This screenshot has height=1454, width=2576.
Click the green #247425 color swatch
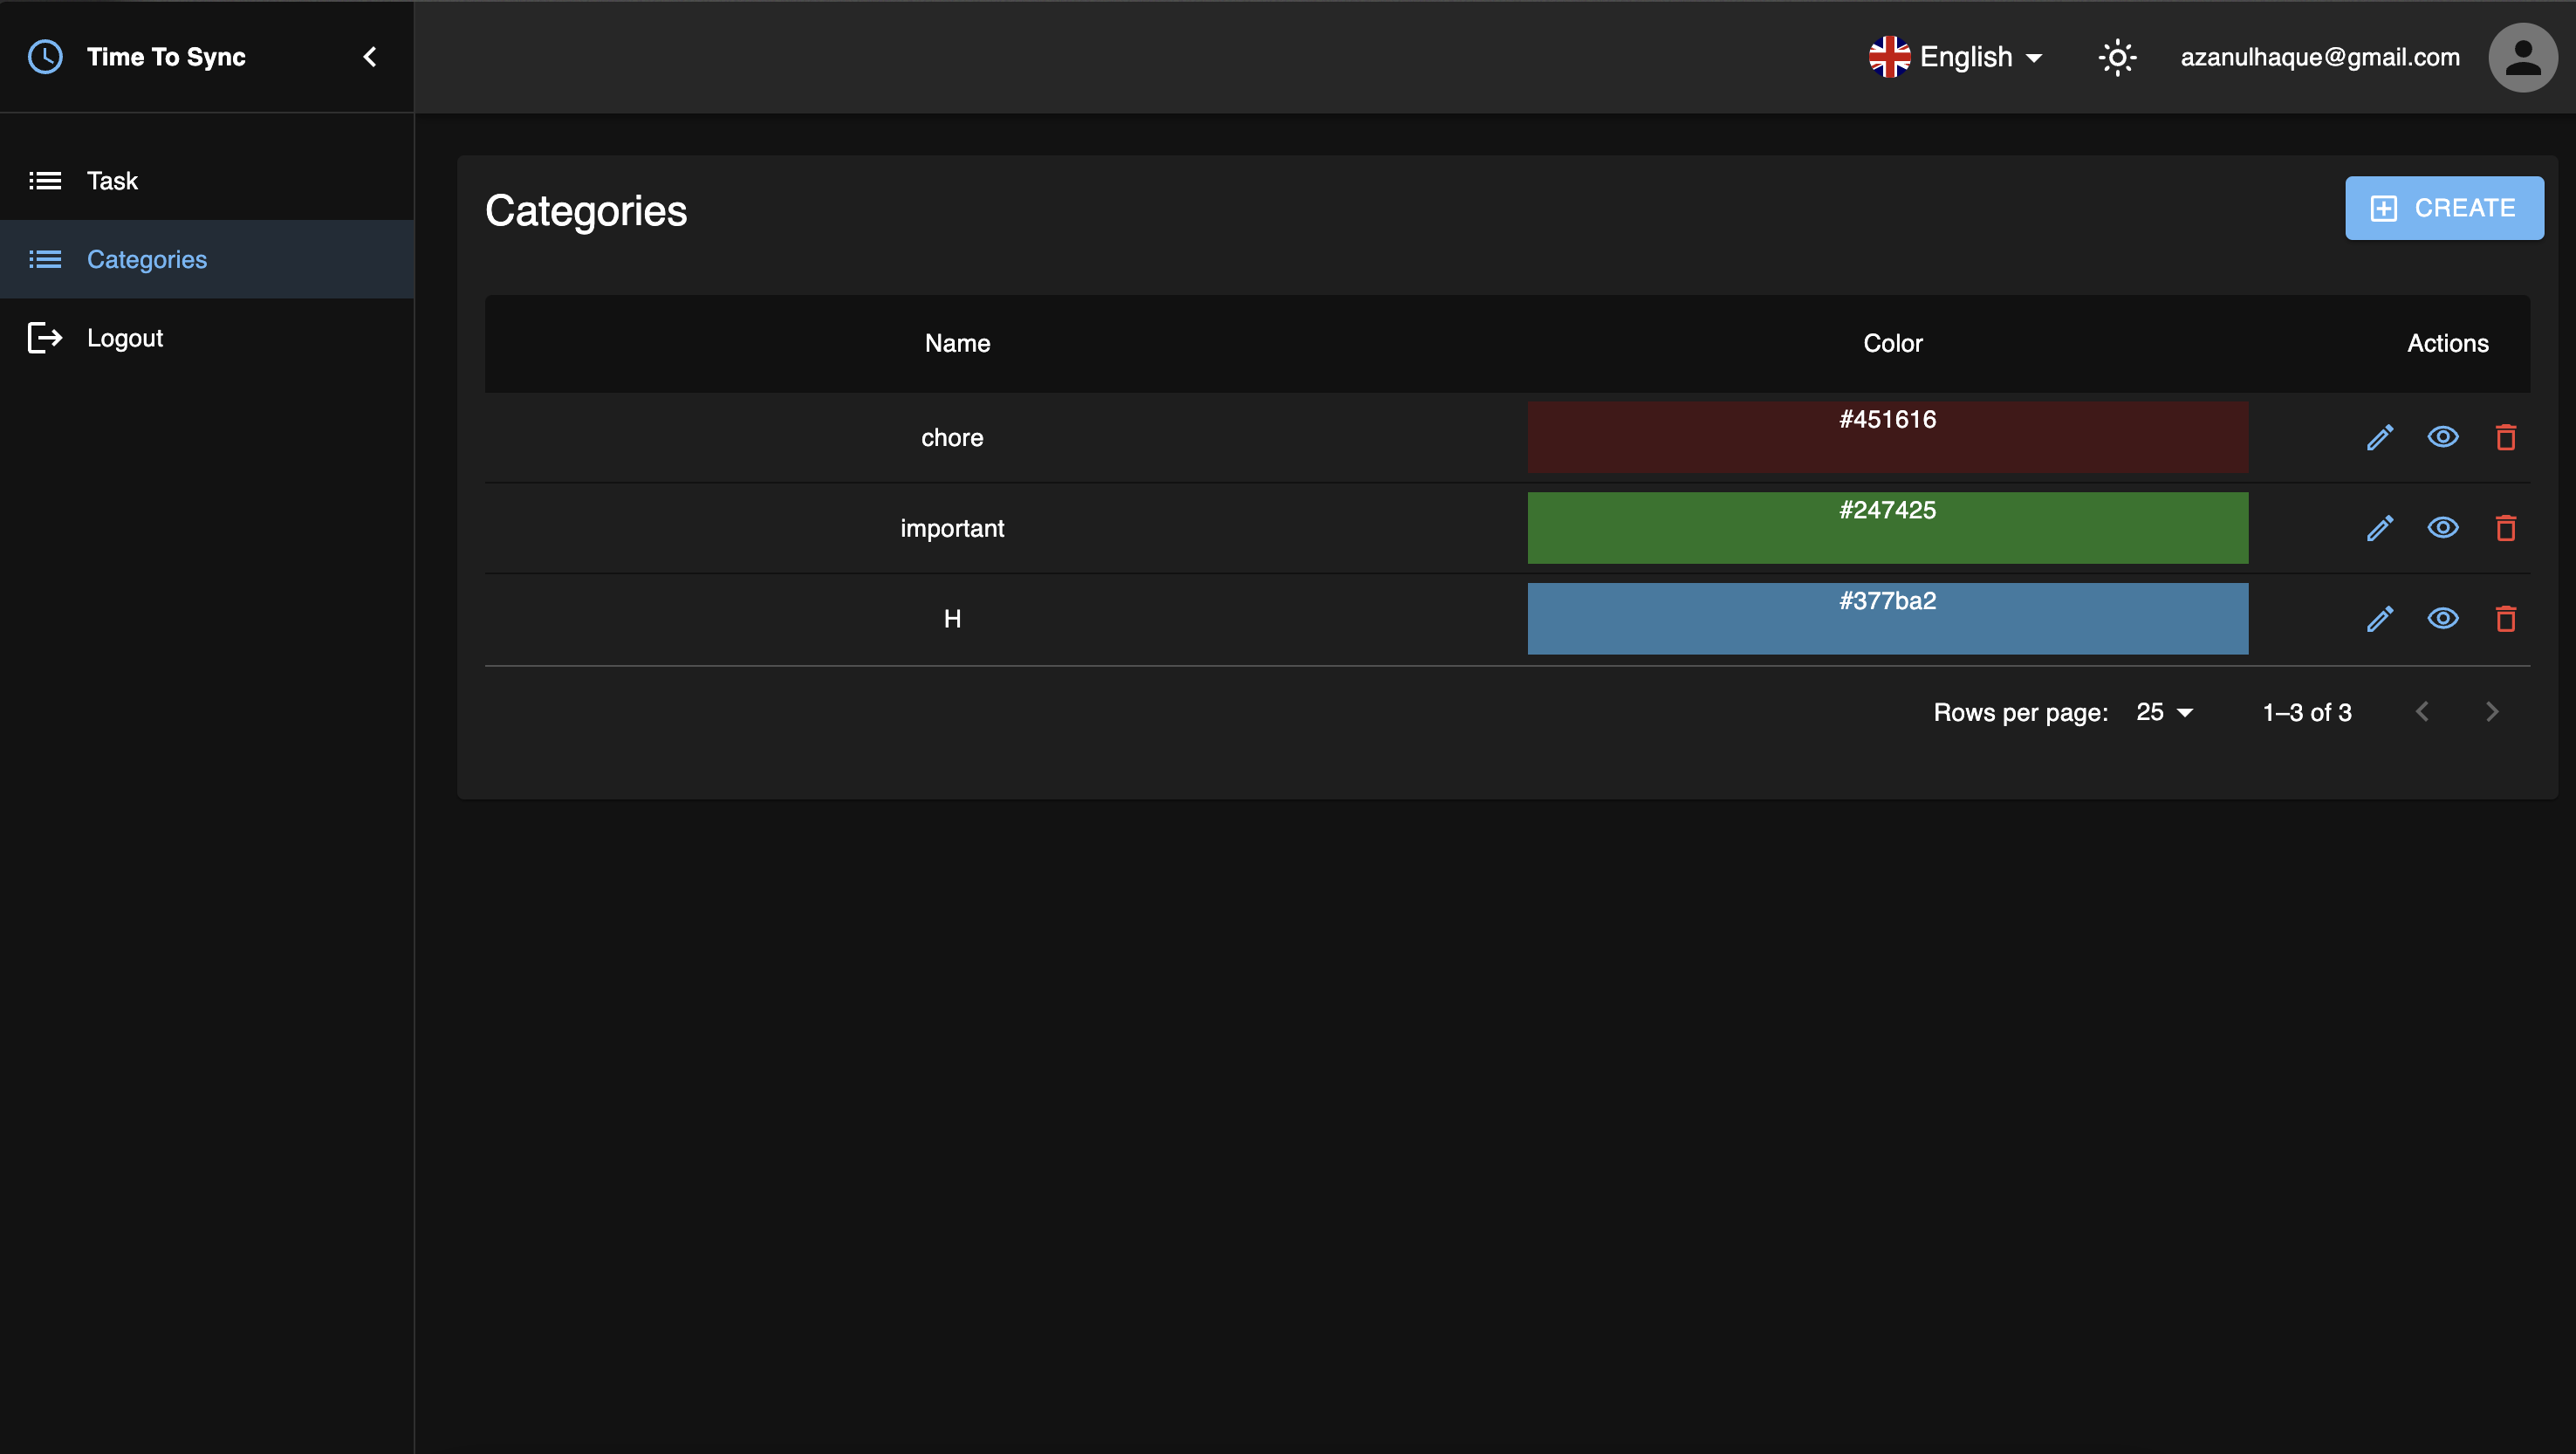click(1887, 528)
